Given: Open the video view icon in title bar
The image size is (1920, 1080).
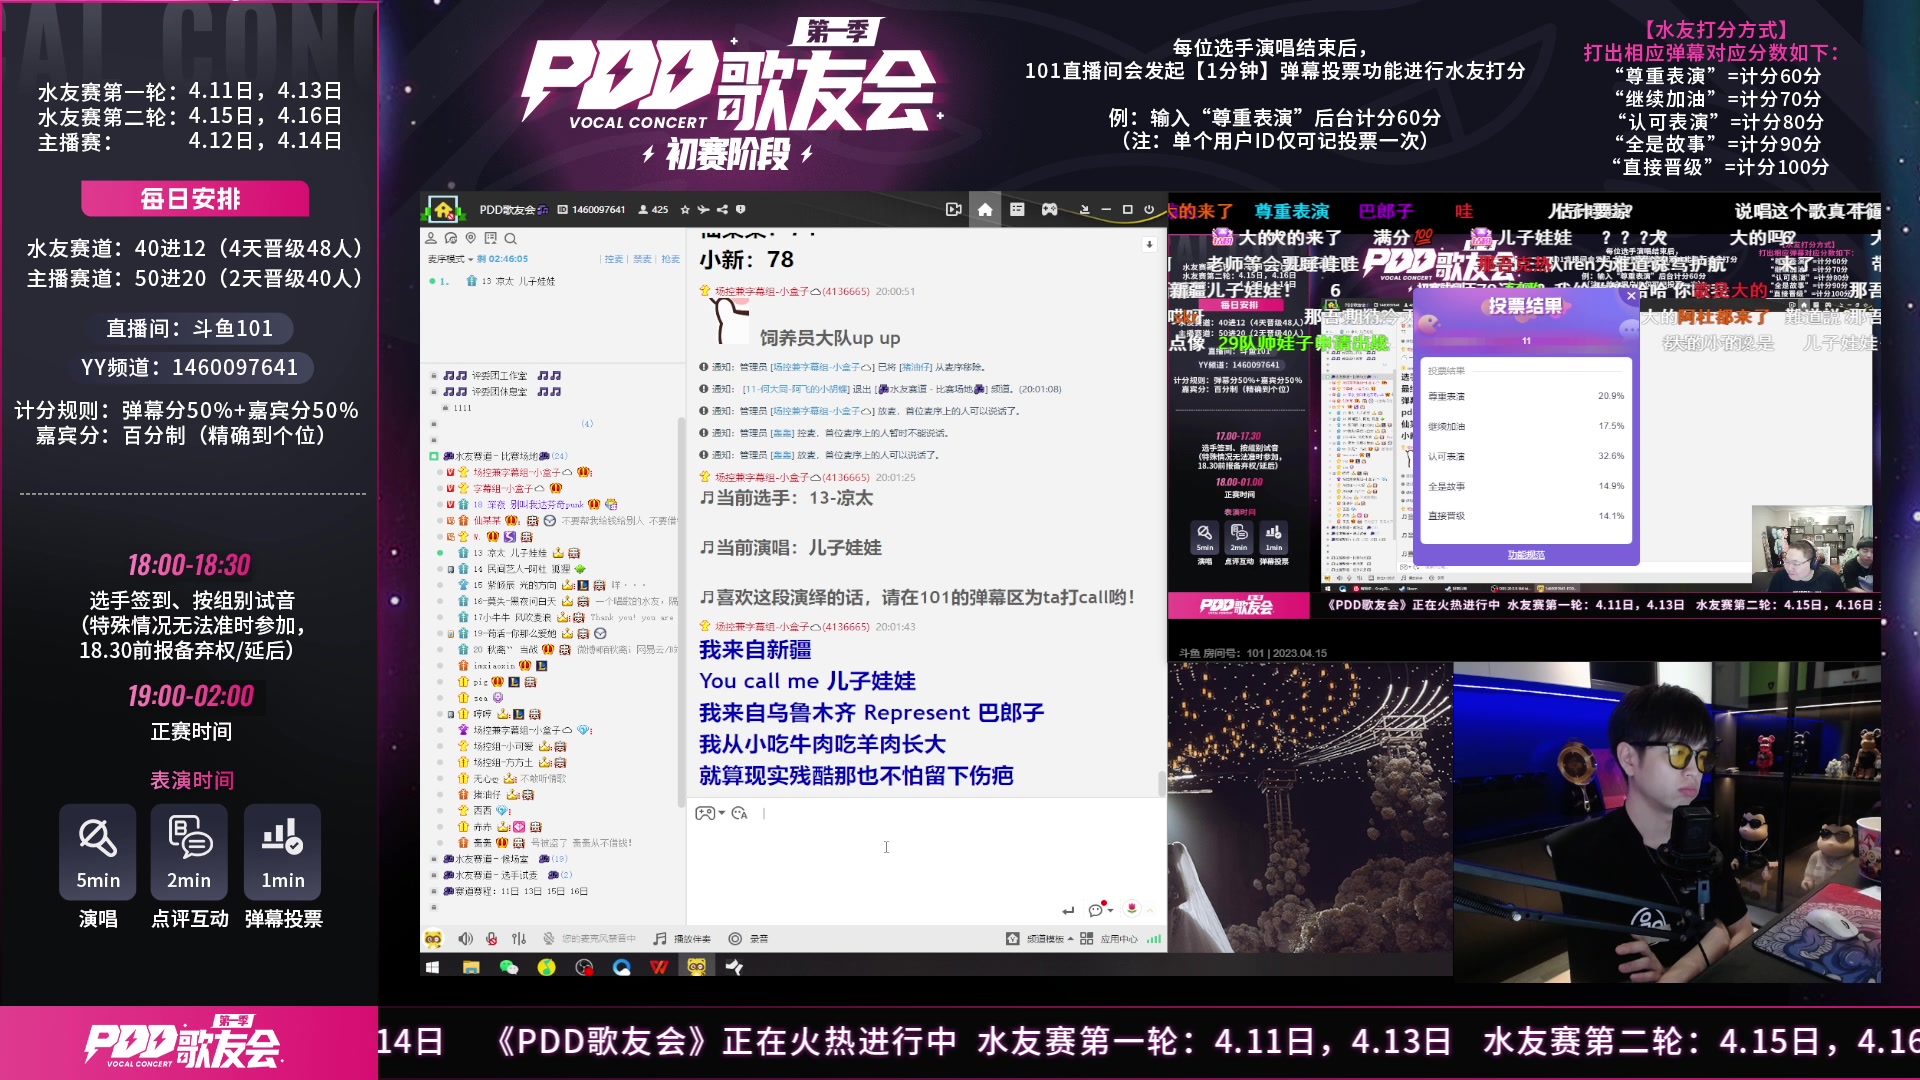Looking at the screenshot, I should pos(954,210).
